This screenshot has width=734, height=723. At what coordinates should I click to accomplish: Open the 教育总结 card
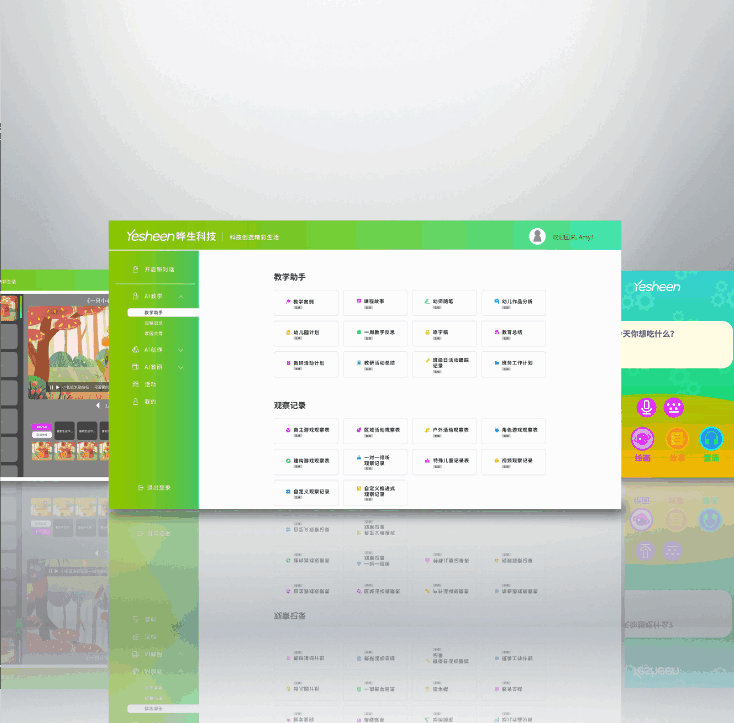513,333
